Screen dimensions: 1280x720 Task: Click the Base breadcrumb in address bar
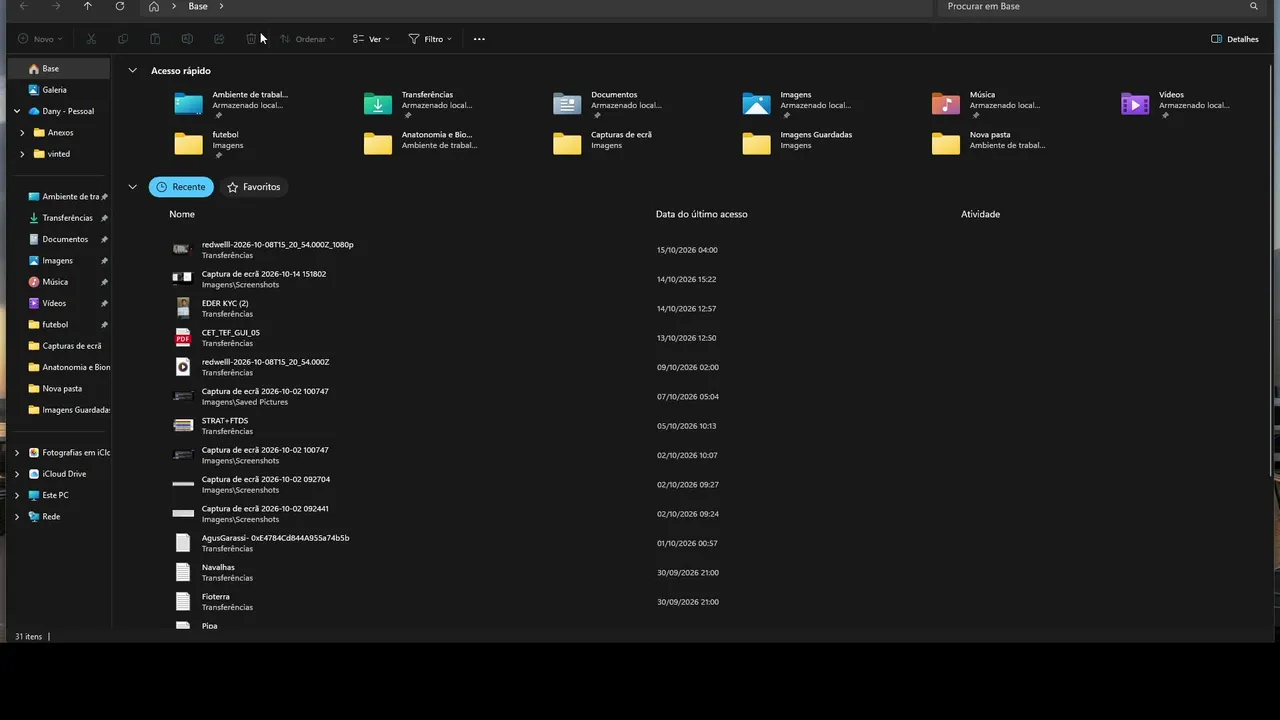coord(198,6)
